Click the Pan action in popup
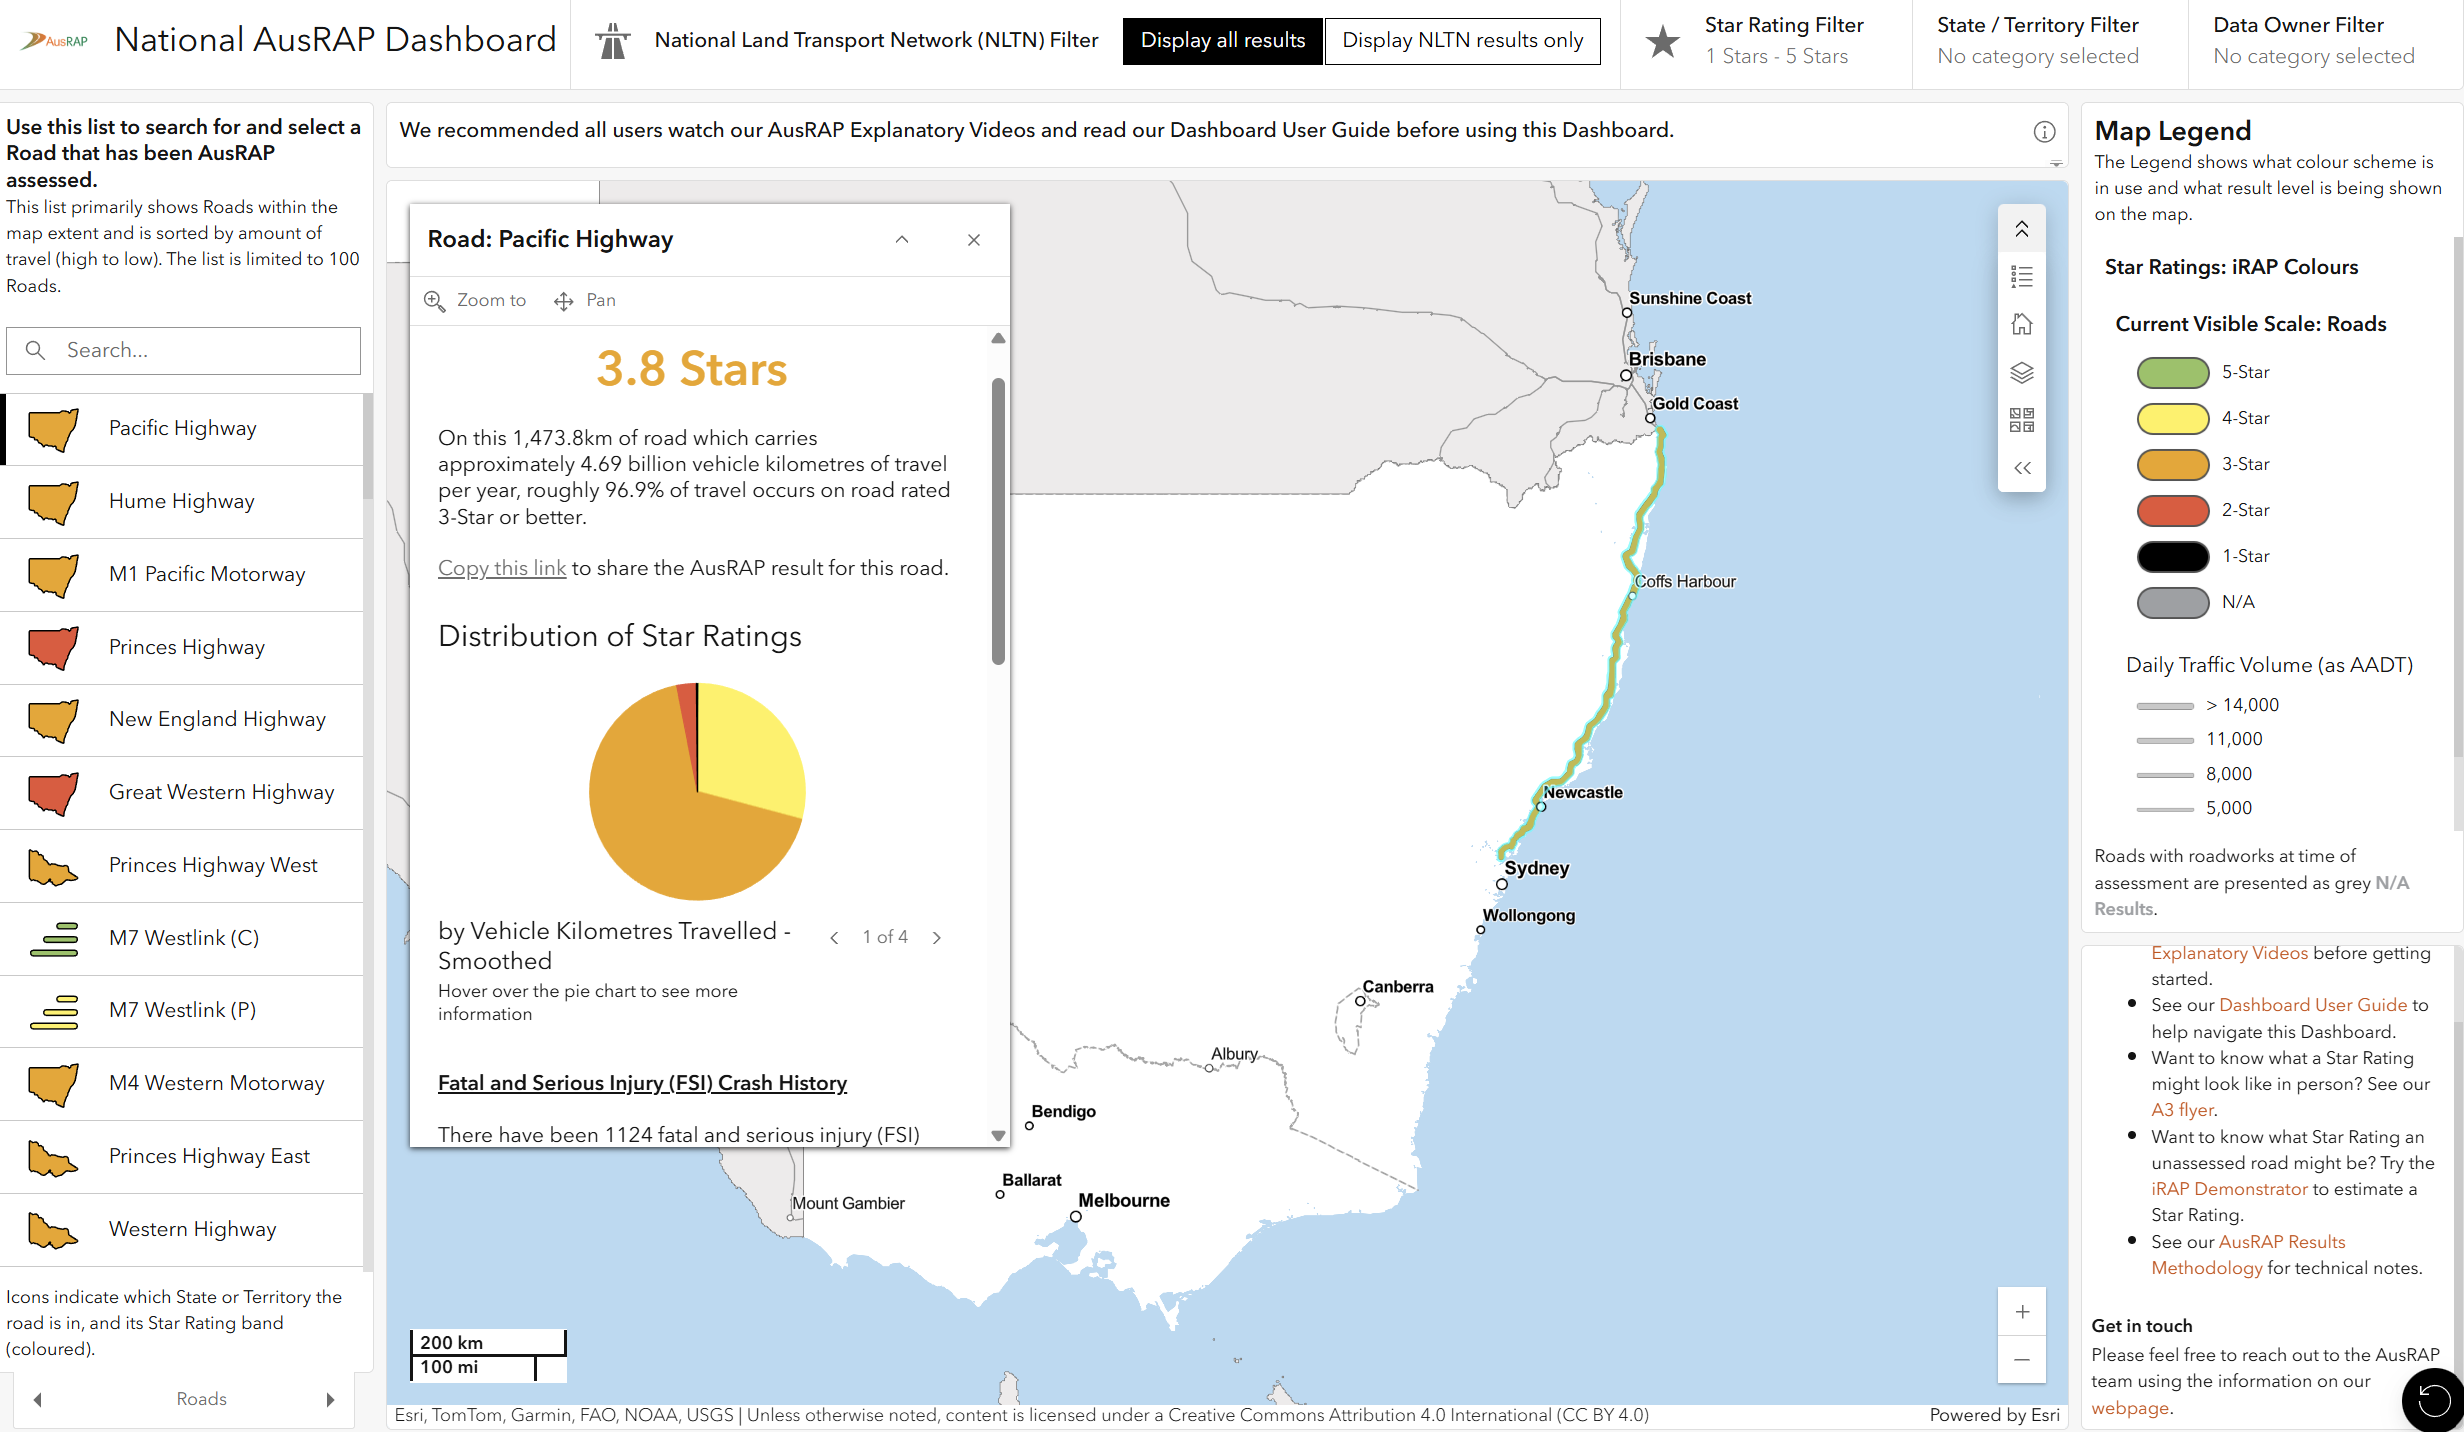The image size is (2464, 1432). pyautogui.click(x=585, y=300)
